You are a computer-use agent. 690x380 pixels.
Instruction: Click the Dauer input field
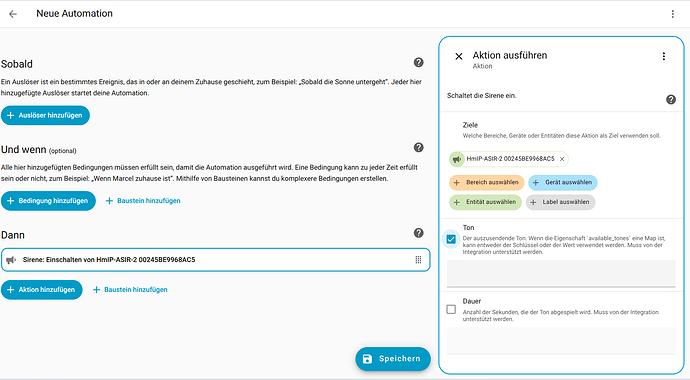pos(561,341)
